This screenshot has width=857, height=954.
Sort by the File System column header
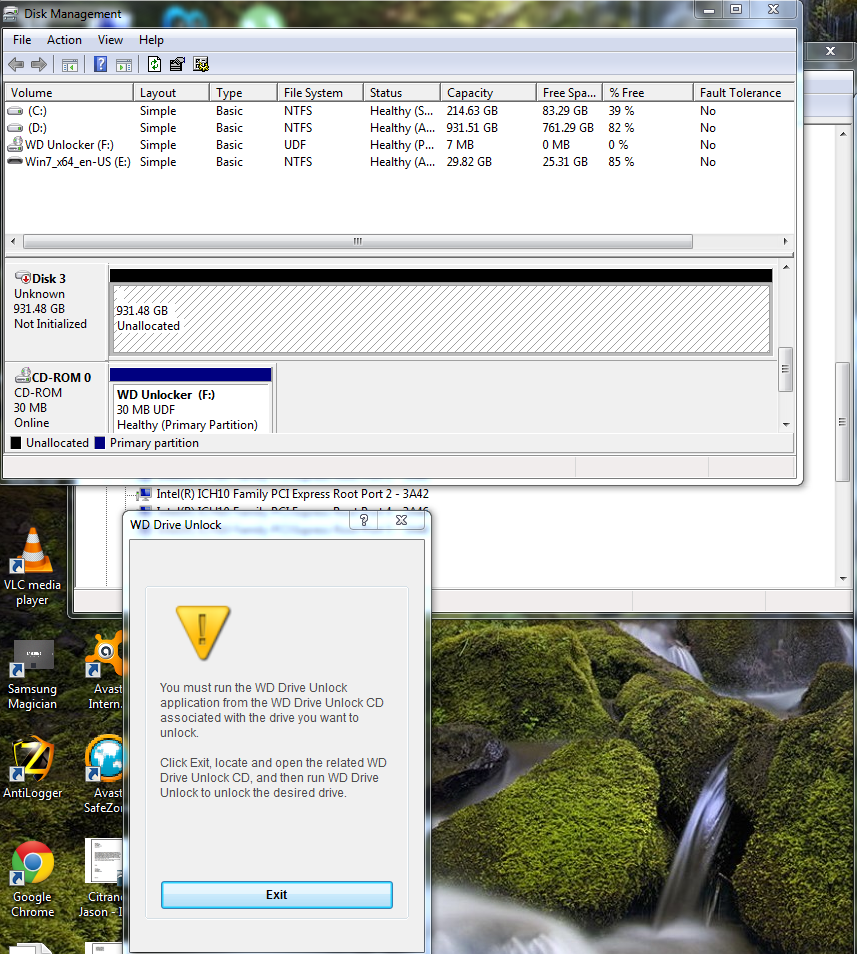321,92
